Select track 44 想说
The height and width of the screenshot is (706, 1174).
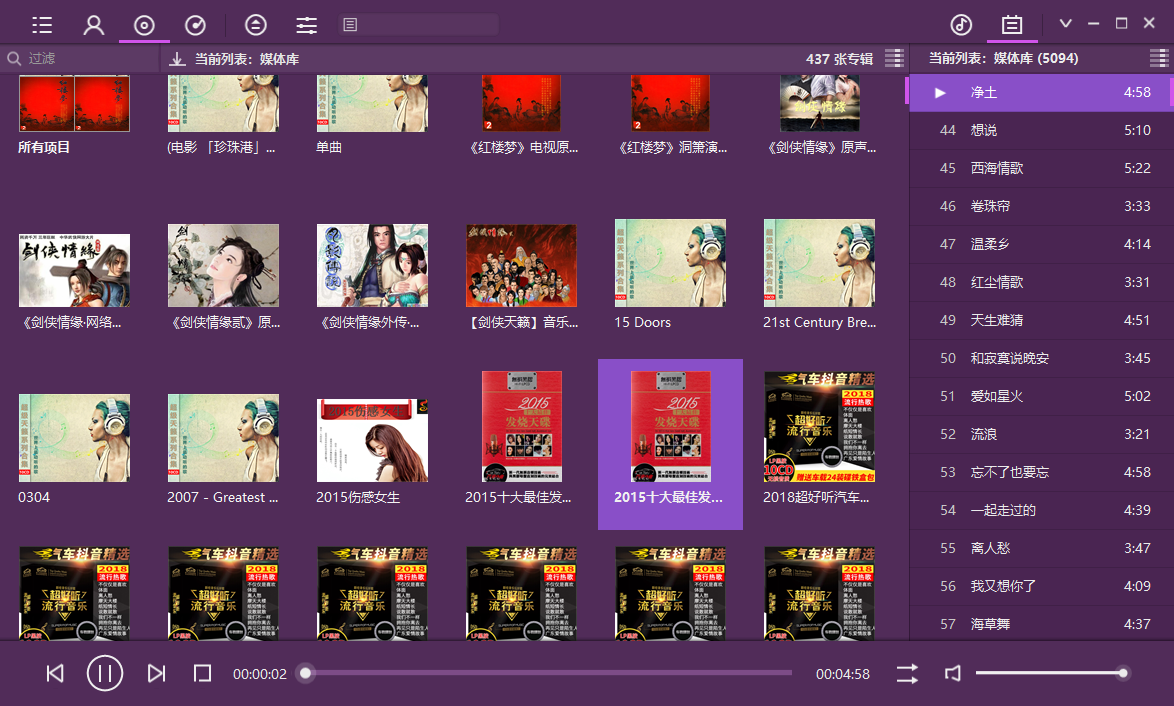pyautogui.click(x=1041, y=130)
